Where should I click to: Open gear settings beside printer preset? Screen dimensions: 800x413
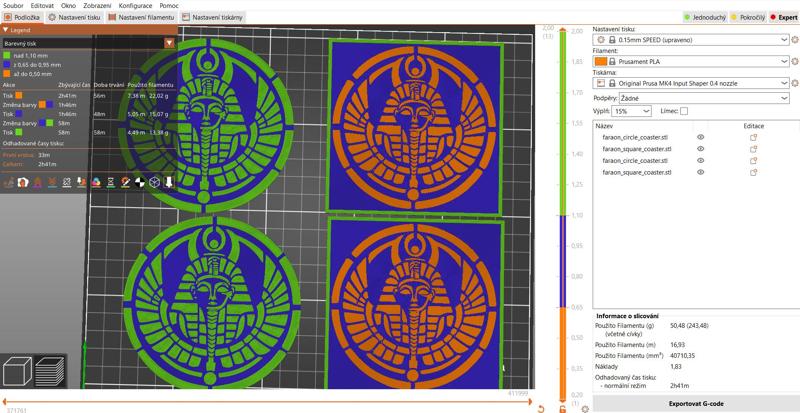pyautogui.click(x=794, y=83)
